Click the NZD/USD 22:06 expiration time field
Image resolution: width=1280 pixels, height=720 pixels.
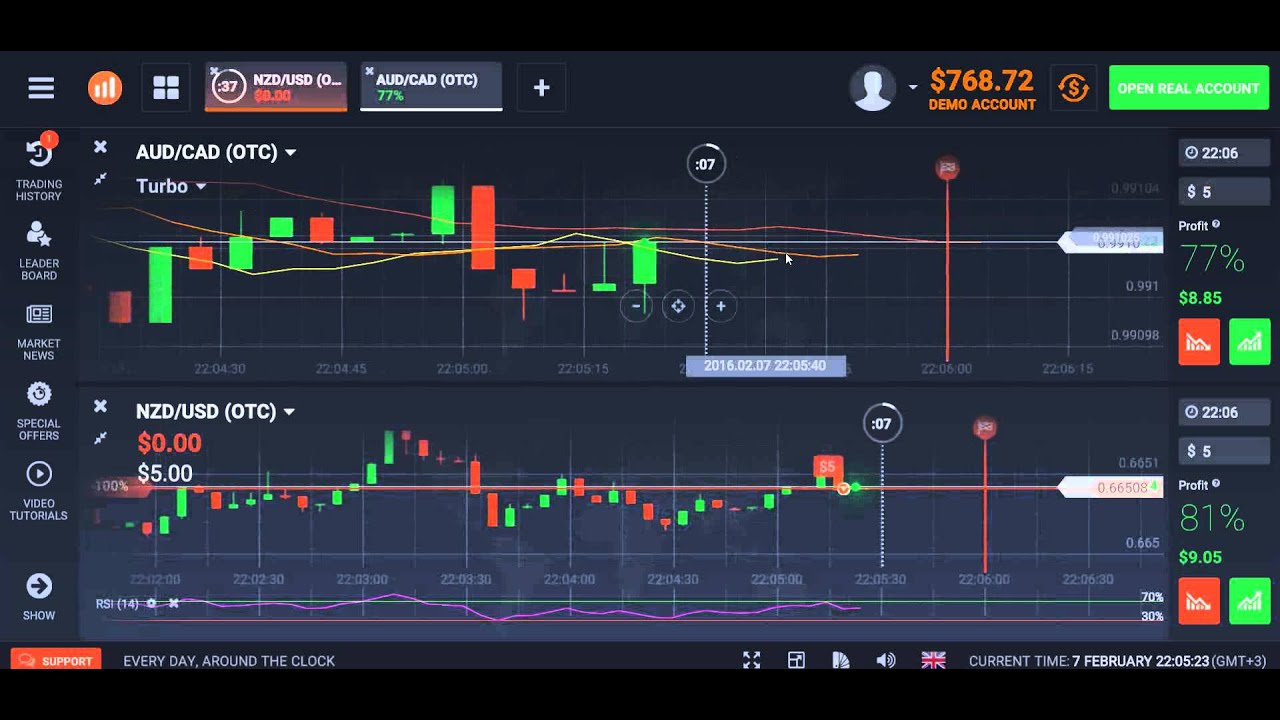point(1224,412)
